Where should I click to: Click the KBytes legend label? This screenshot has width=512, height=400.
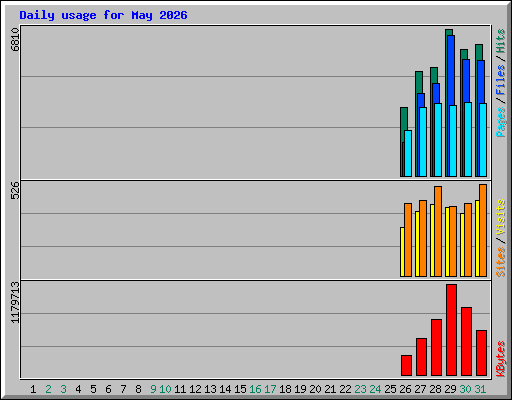[x=501, y=359]
